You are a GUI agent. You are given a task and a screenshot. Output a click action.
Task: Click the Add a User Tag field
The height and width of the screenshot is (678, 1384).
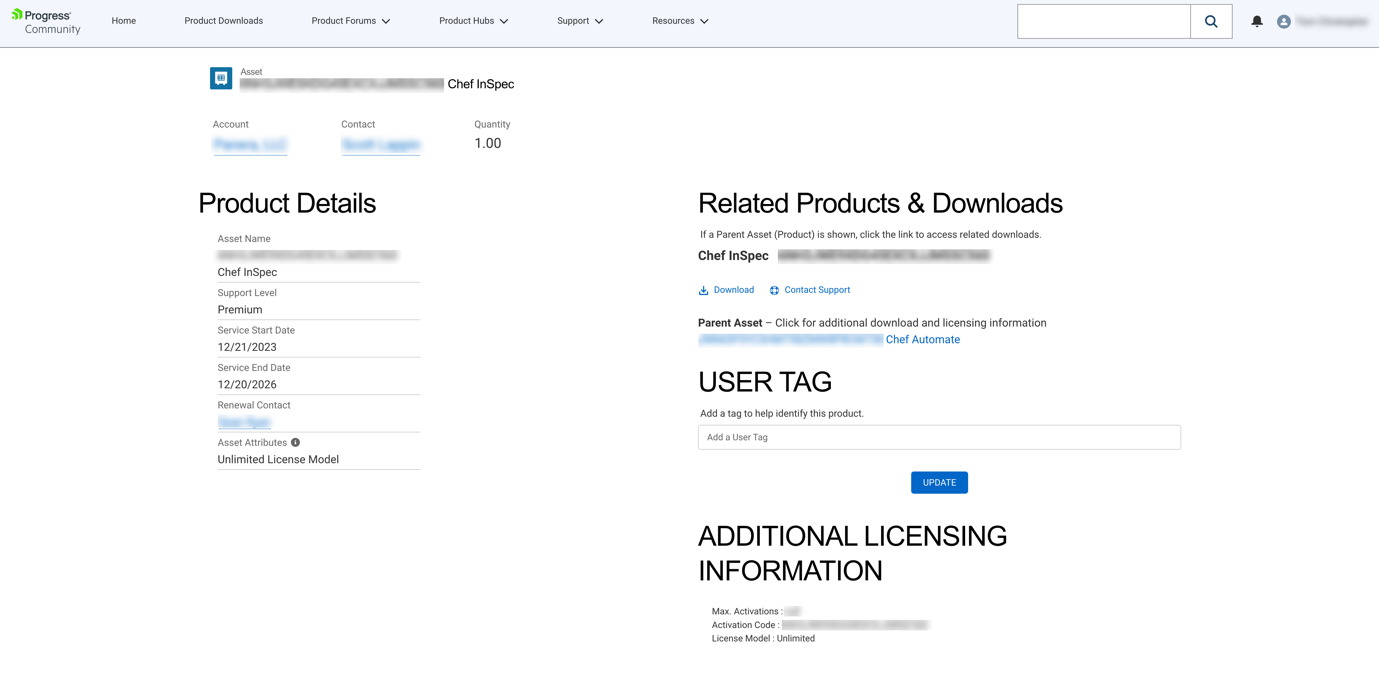click(938, 437)
